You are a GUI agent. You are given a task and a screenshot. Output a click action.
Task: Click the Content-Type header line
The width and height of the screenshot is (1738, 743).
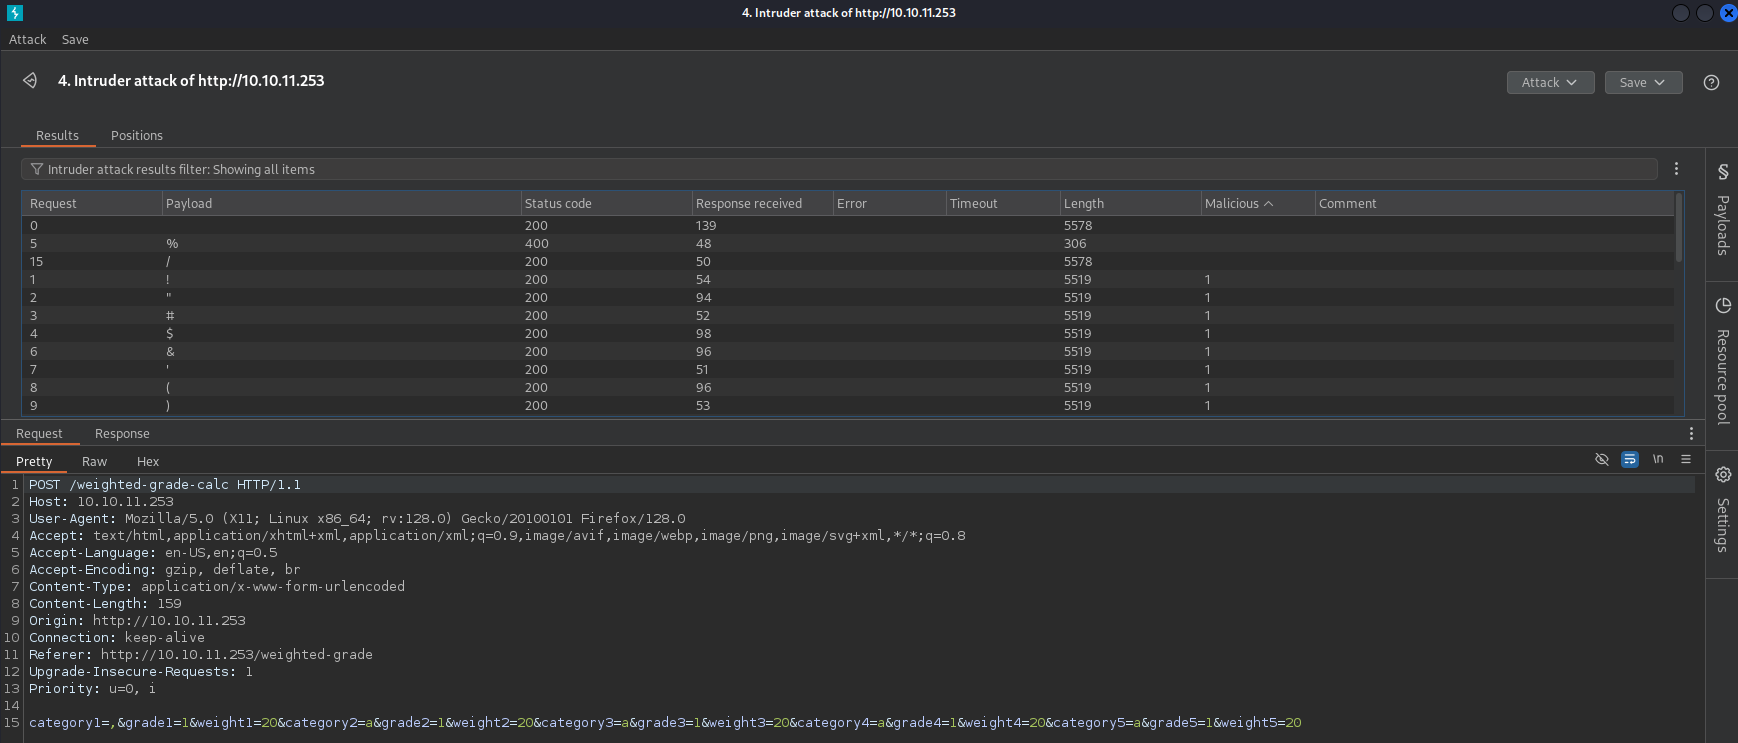coord(217,586)
